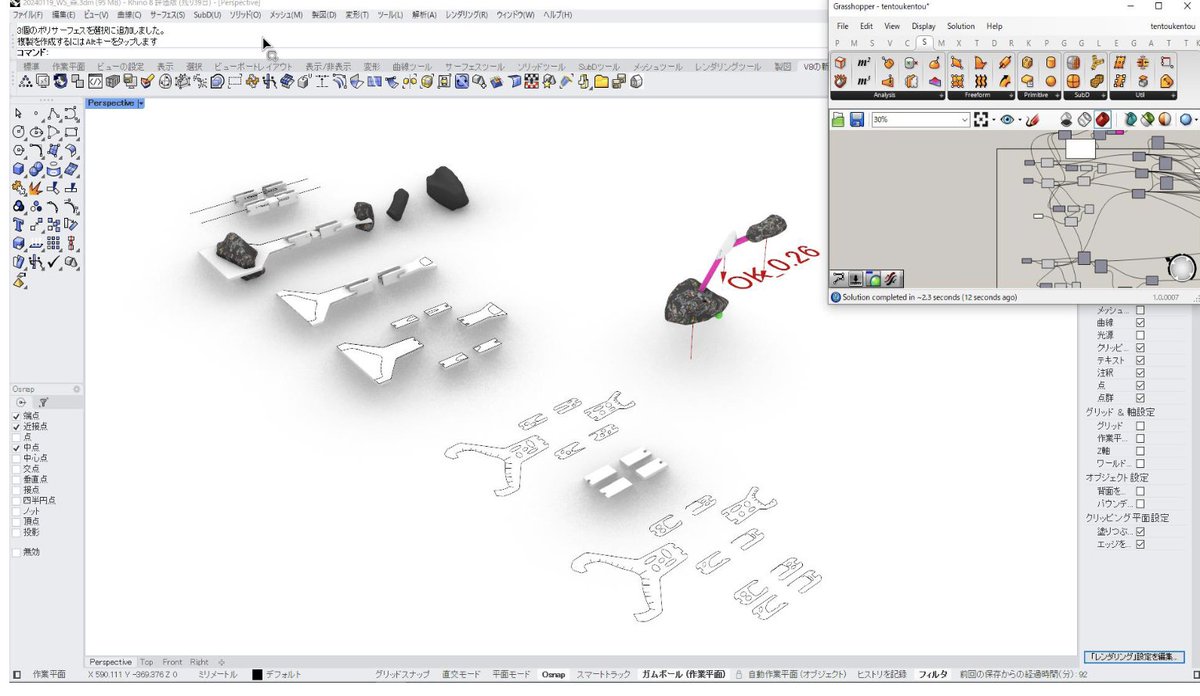Viewport: 1200px width, 696px height.
Task: Uncheck the 近接点 osnap checkbox
Action: (x=16, y=427)
